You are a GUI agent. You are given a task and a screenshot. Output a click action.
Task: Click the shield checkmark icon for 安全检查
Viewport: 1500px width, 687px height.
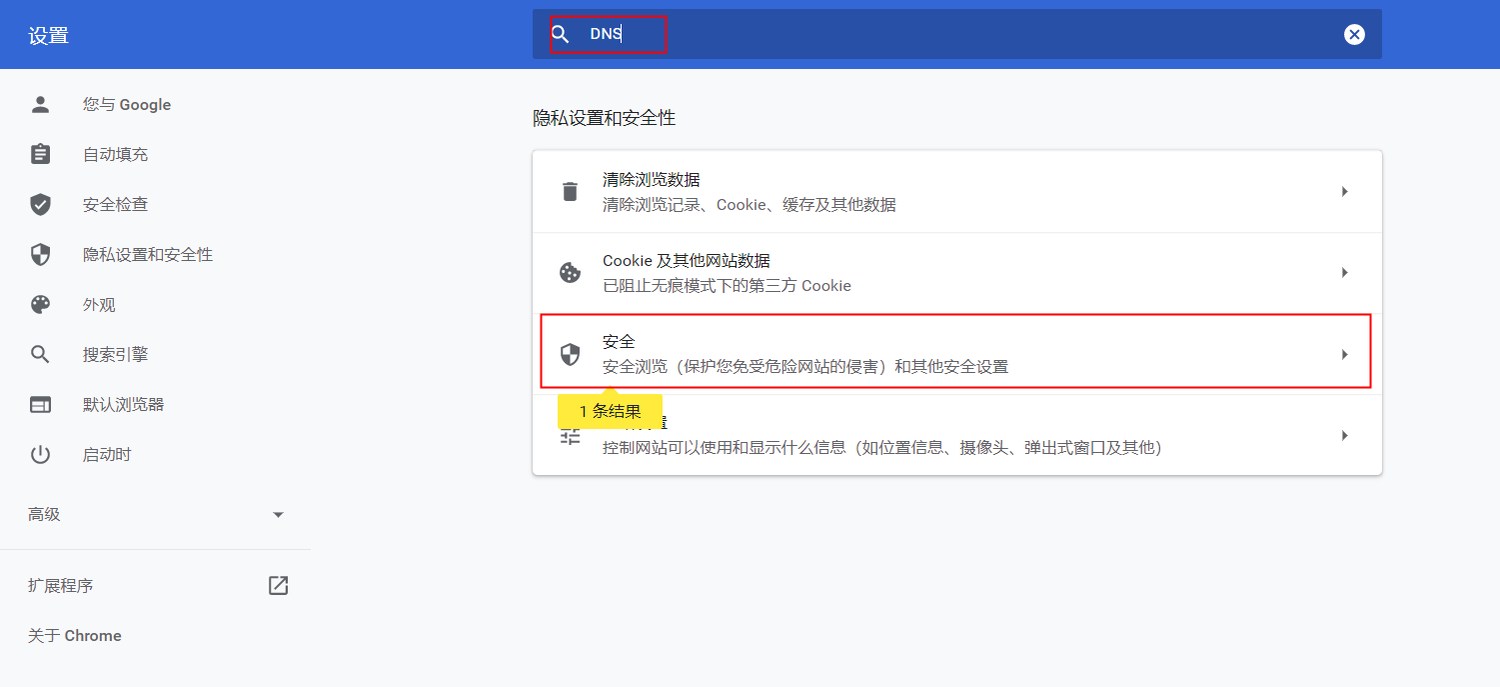(x=40, y=205)
